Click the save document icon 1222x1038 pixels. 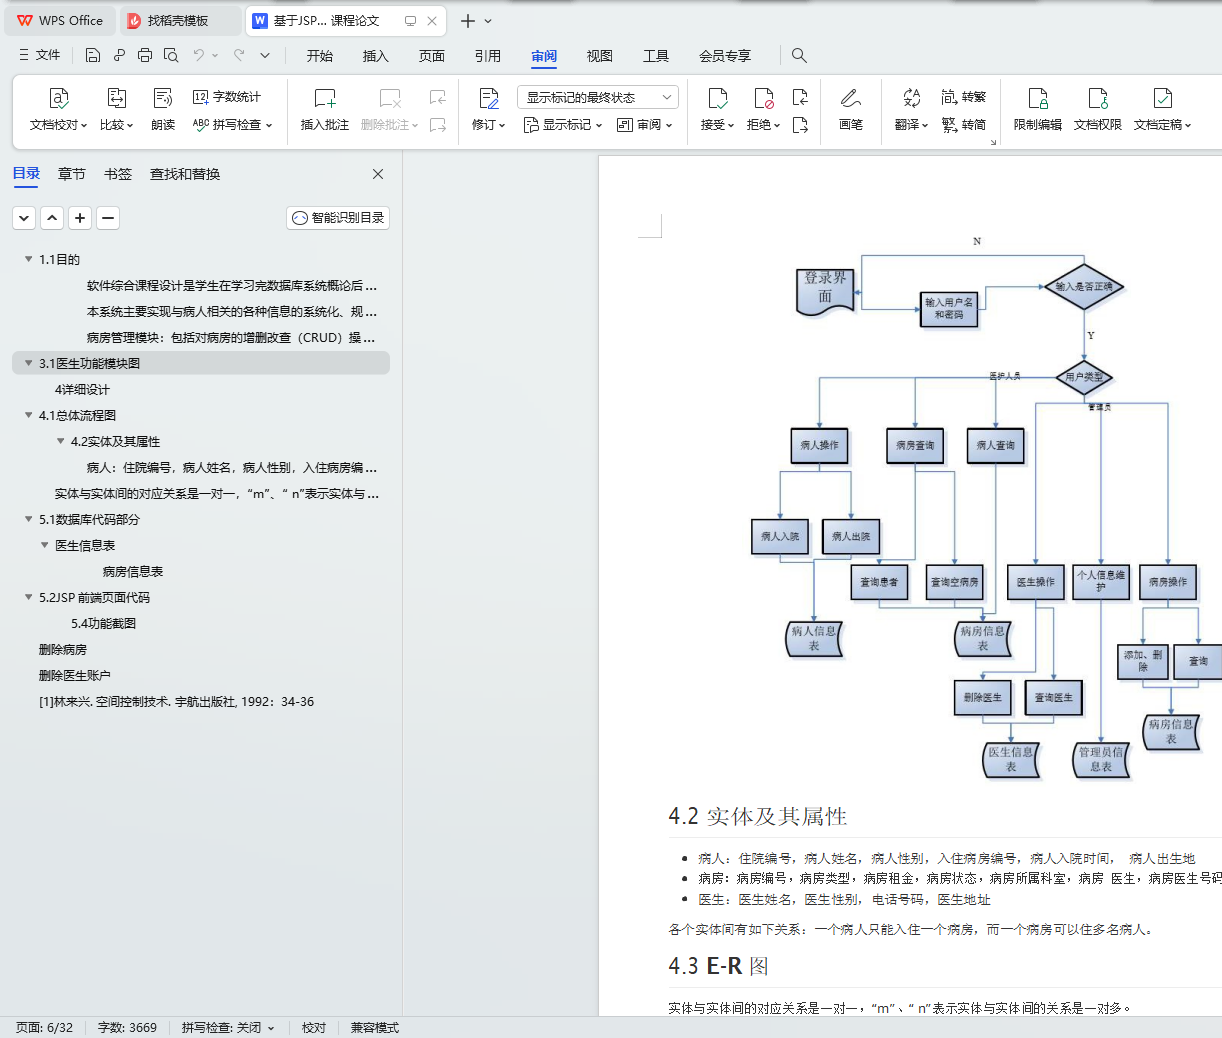(x=93, y=55)
